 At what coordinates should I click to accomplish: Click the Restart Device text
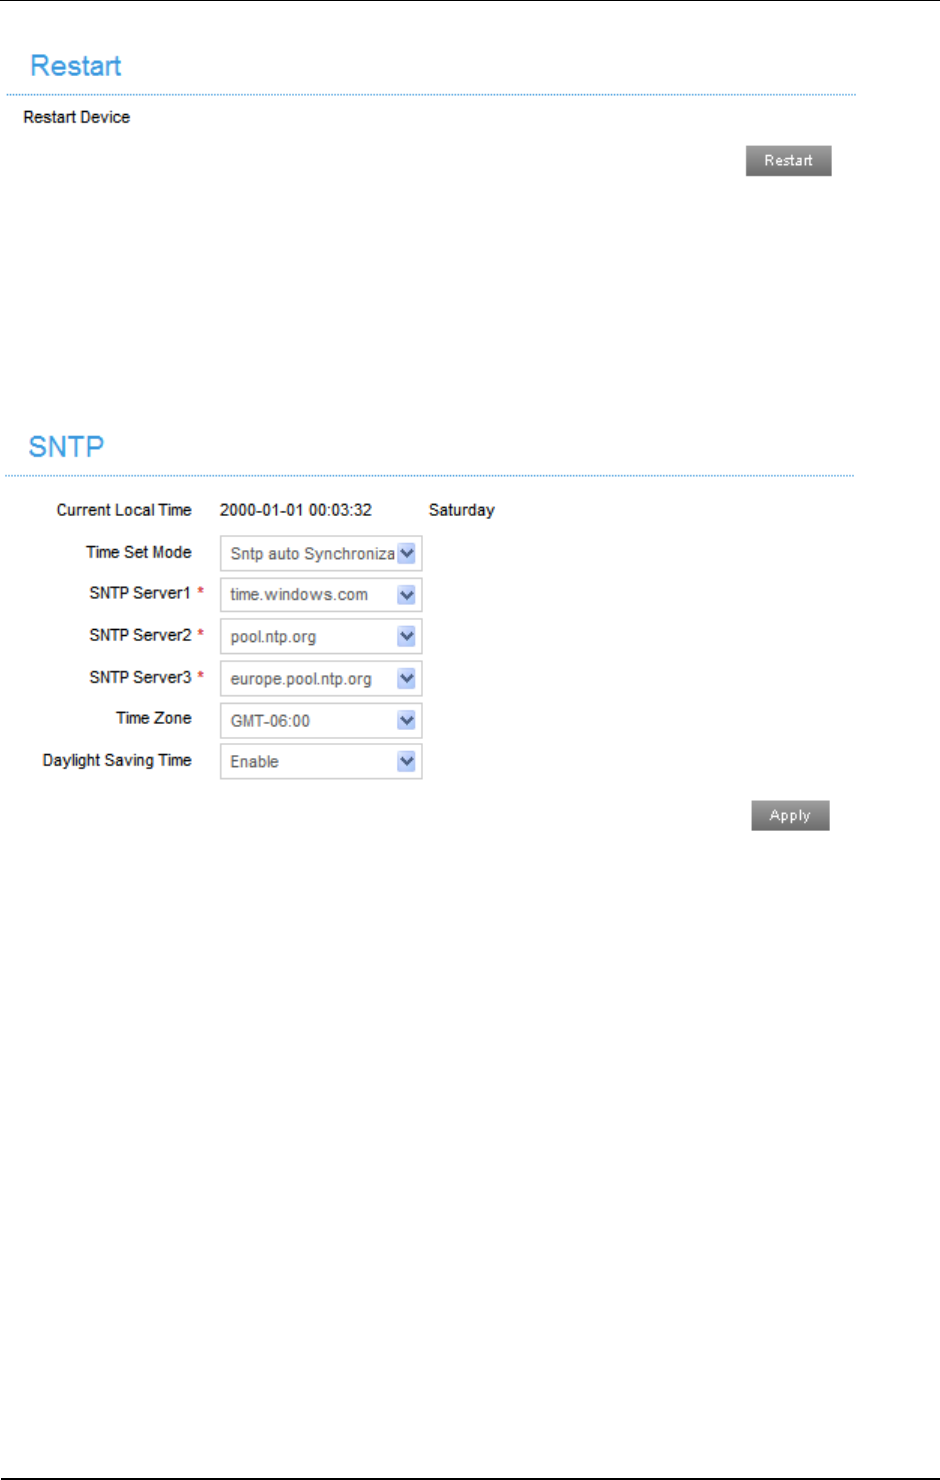[x=77, y=117]
